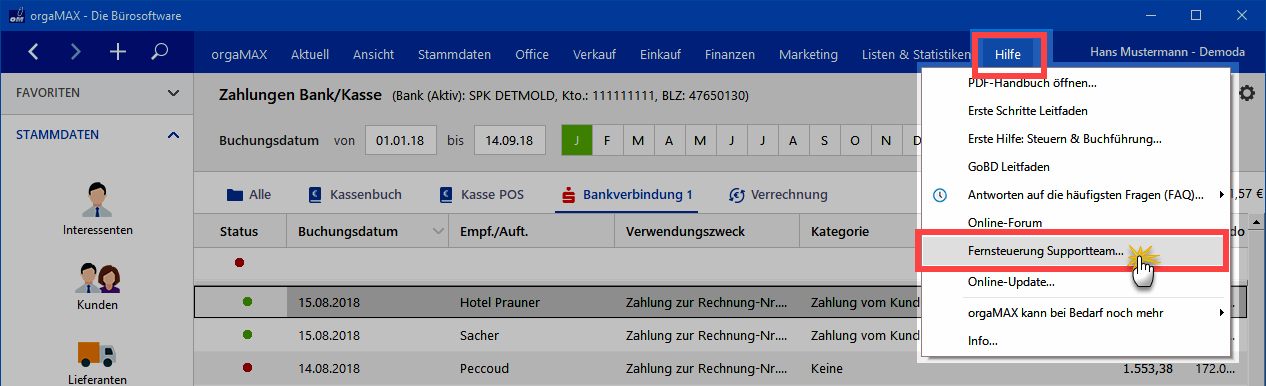
Task: Click the green status dot for Hotel Prauner
Action: point(247,301)
